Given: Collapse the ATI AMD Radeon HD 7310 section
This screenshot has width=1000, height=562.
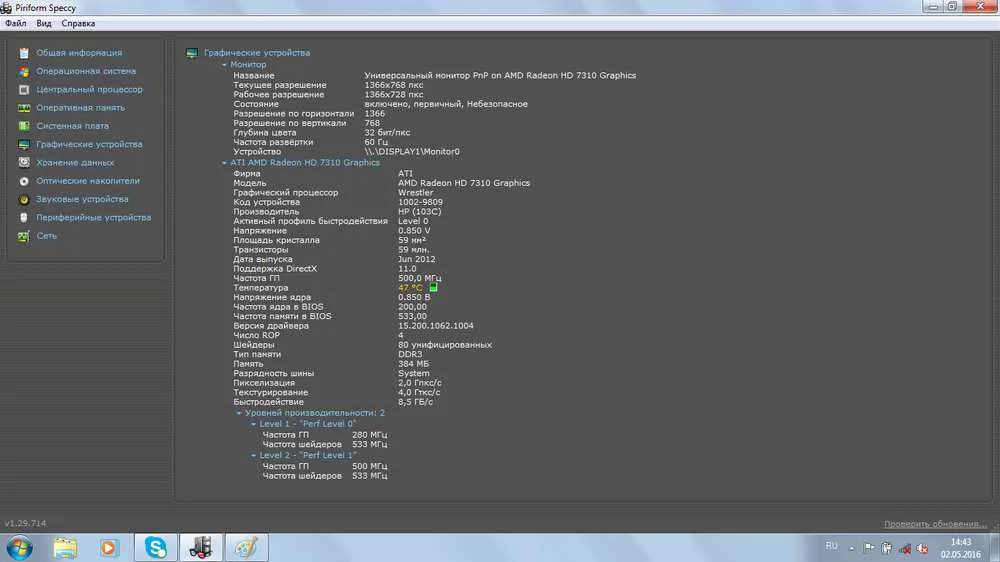Looking at the screenshot, I should coord(224,163).
